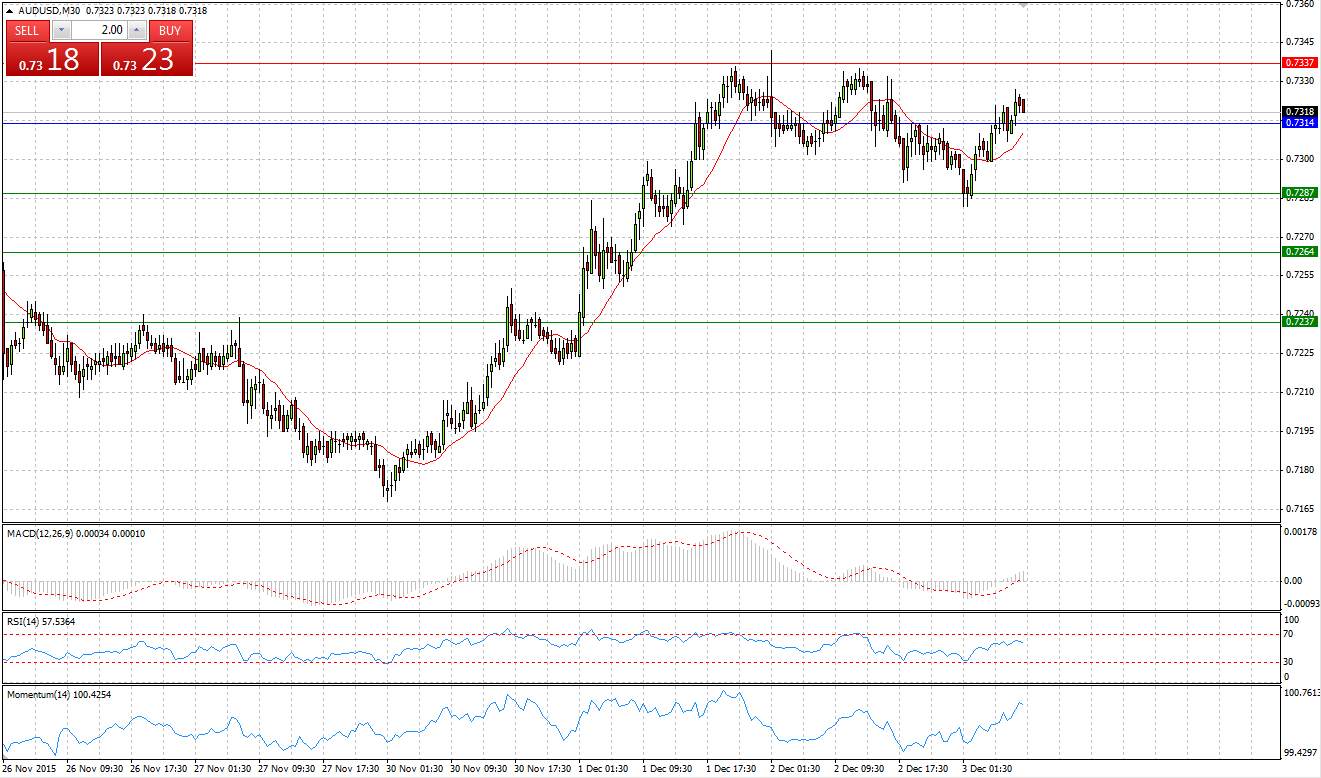Click the 0.7165 price scale value
1321x778 pixels.
pos(1301,509)
